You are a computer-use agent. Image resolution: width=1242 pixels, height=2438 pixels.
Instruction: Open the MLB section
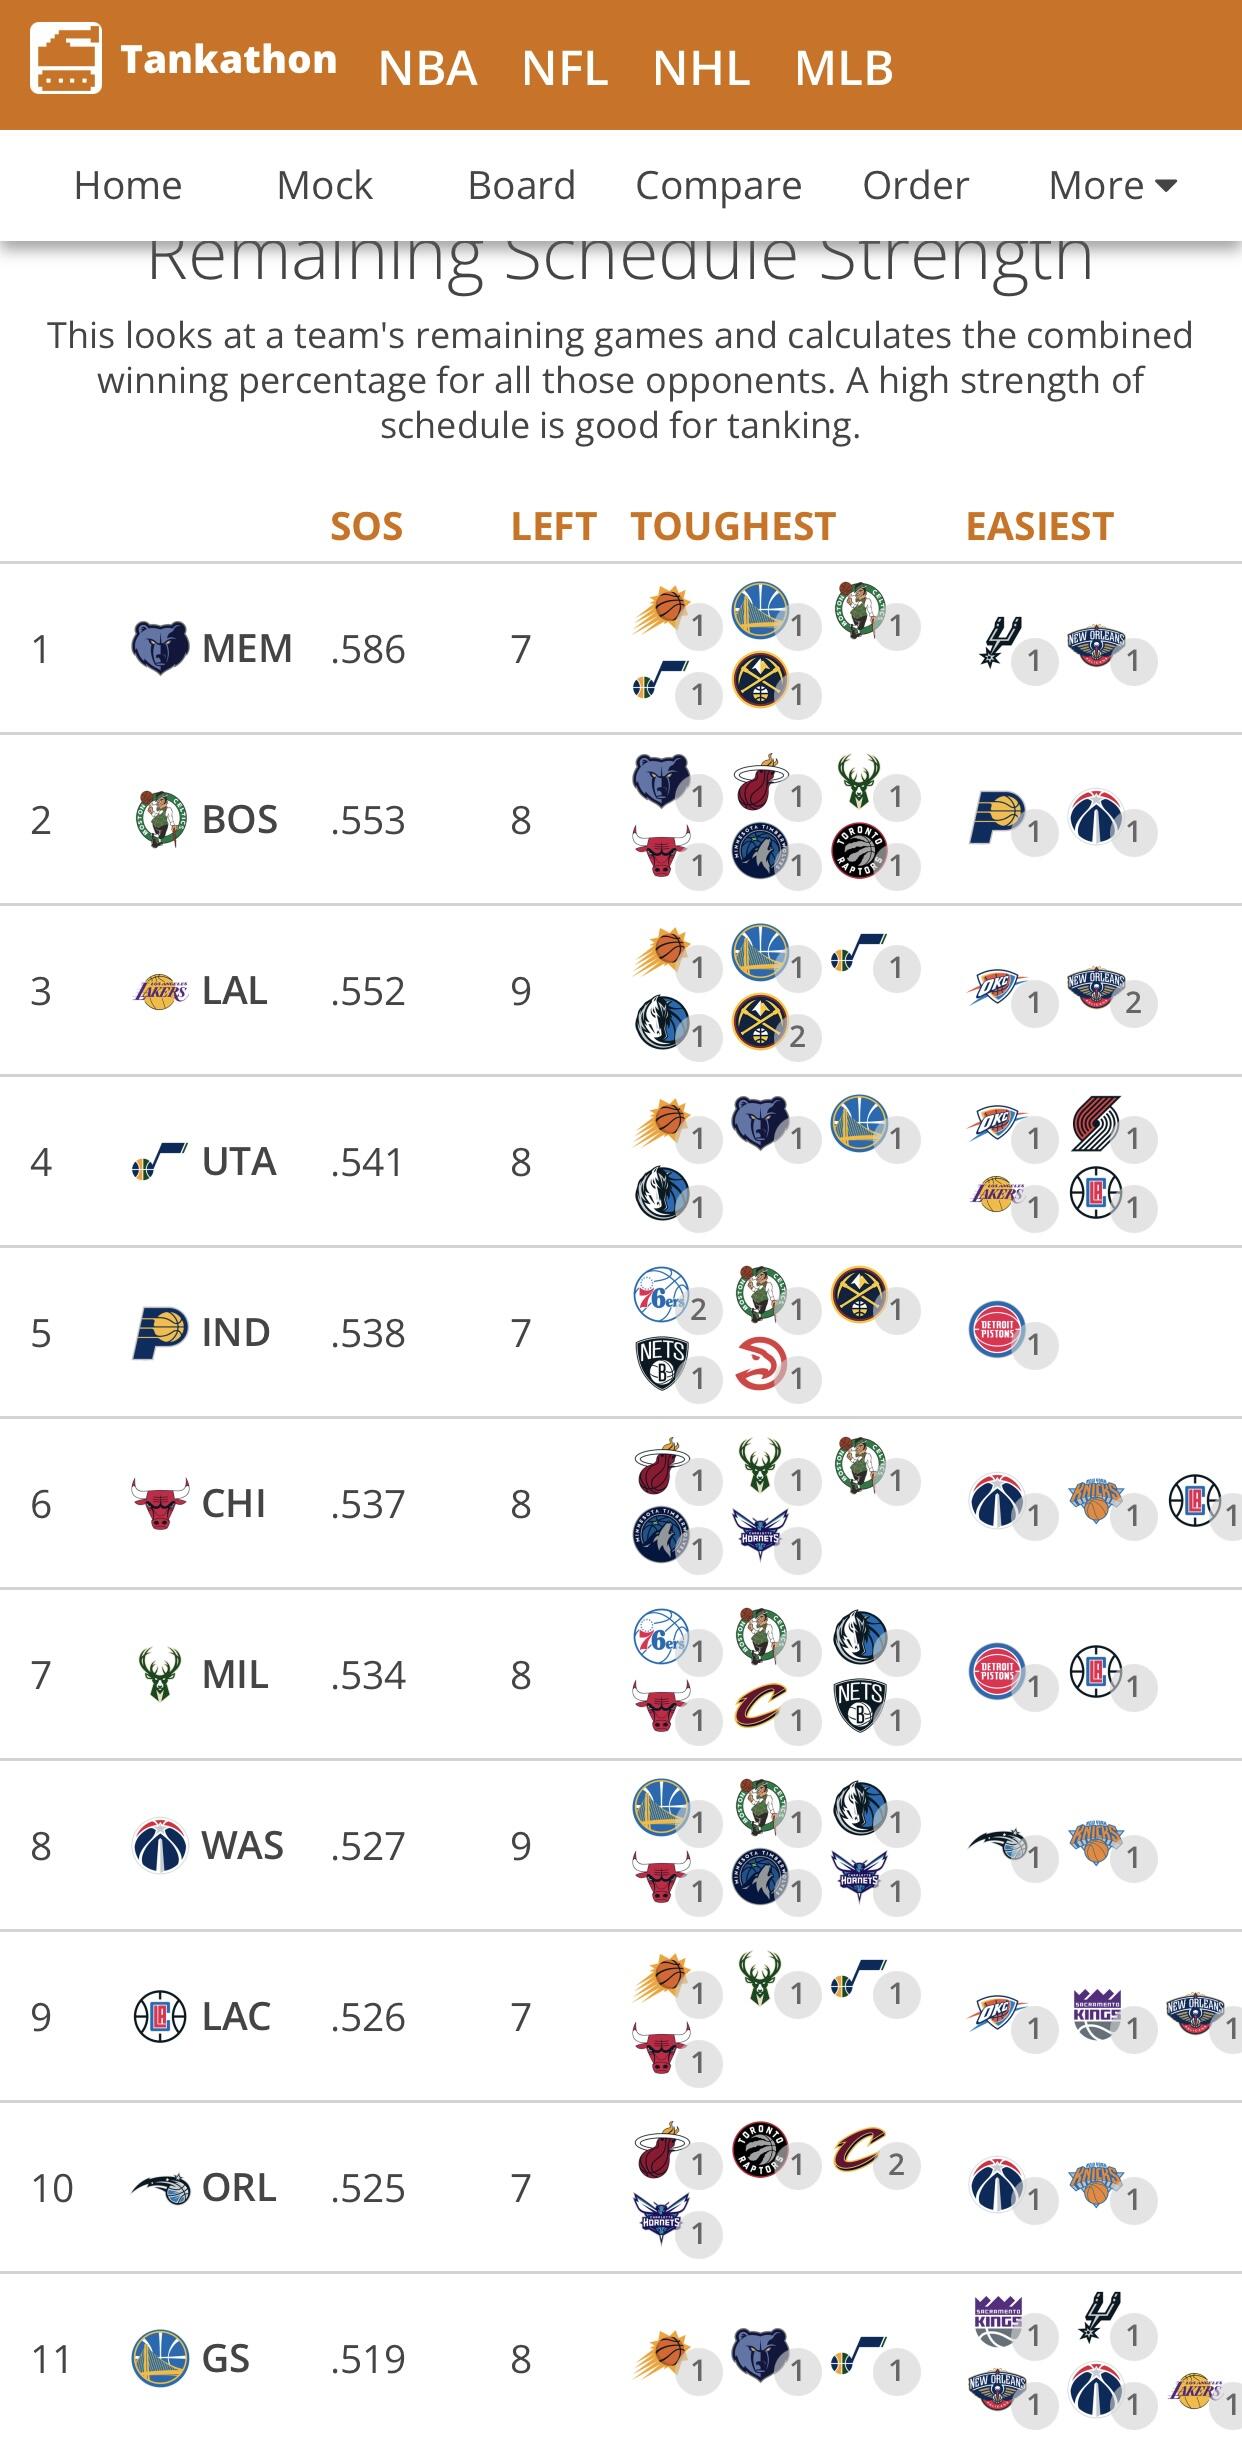[x=844, y=68]
